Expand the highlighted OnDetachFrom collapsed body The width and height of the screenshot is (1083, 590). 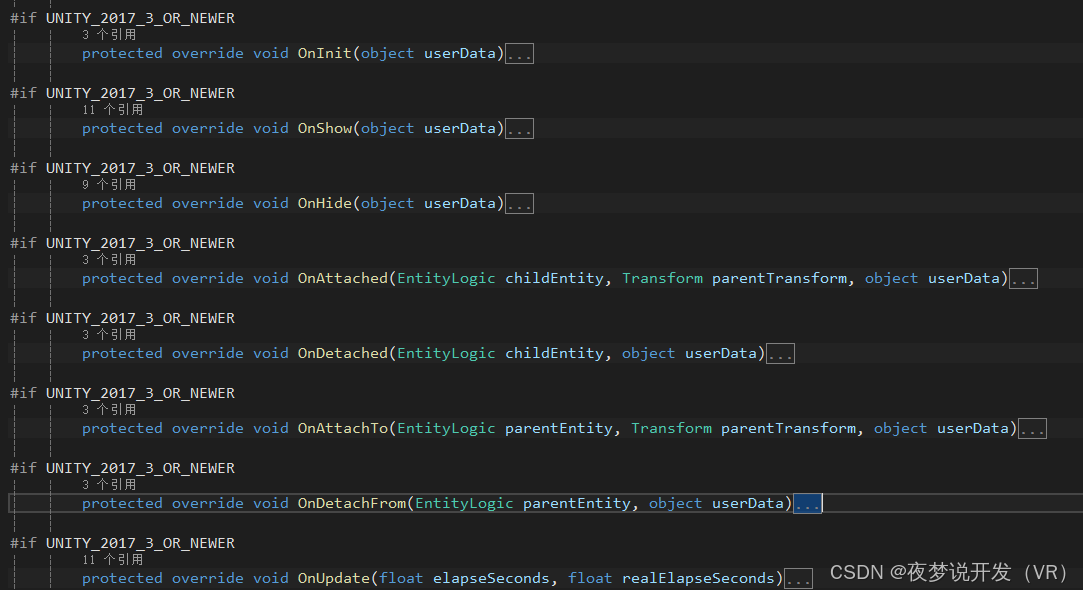(807, 504)
